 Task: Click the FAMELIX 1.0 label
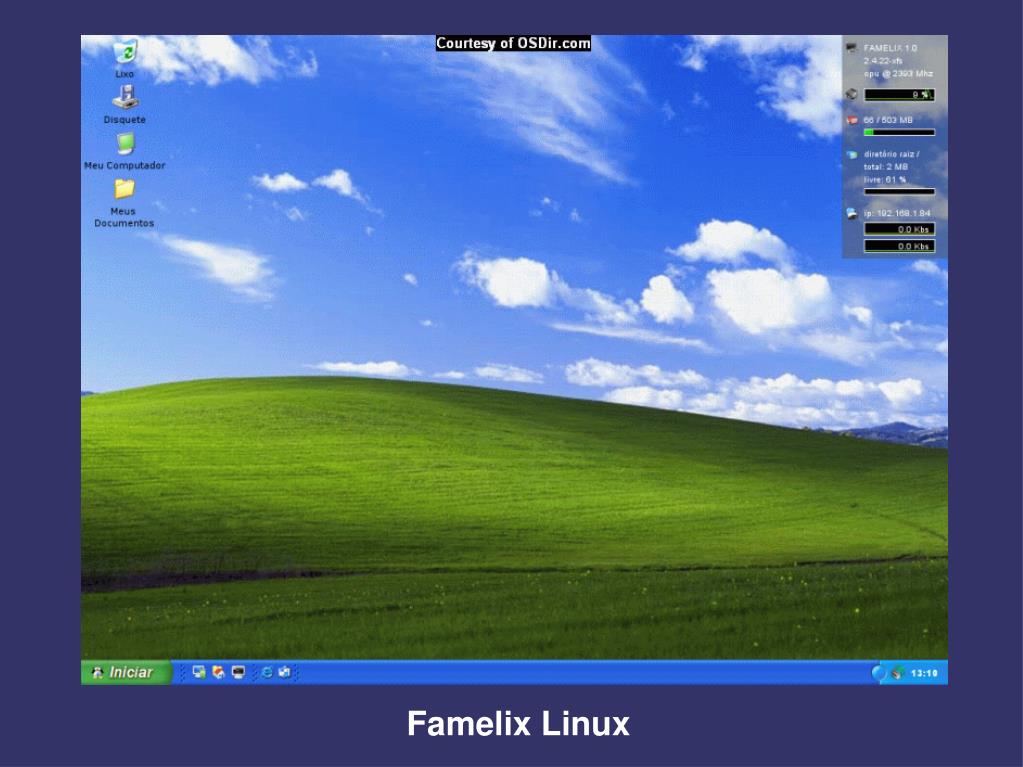(x=890, y=48)
